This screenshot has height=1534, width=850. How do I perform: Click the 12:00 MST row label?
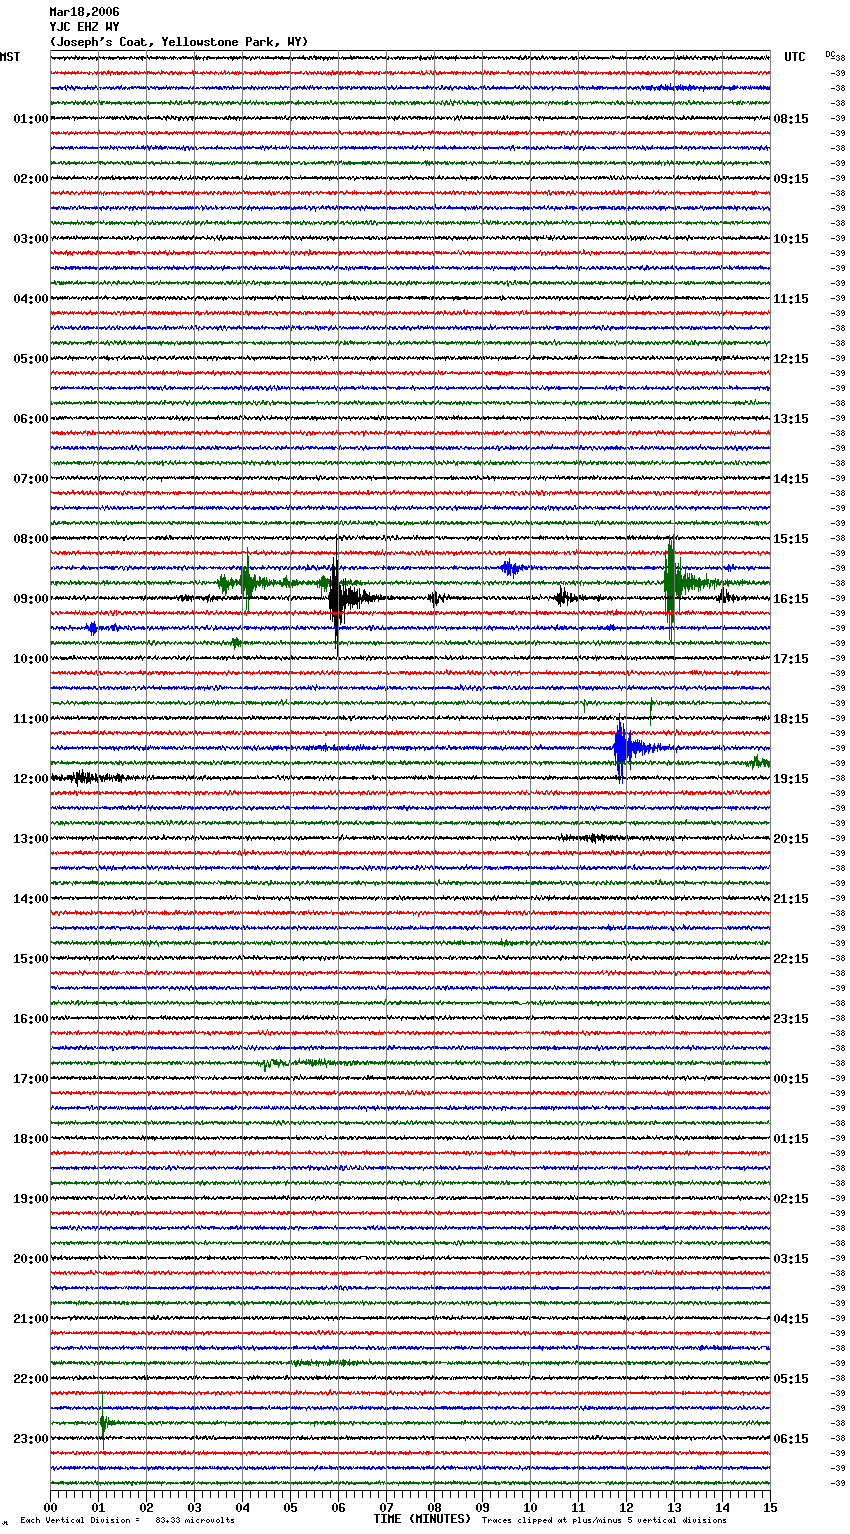pos(31,779)
